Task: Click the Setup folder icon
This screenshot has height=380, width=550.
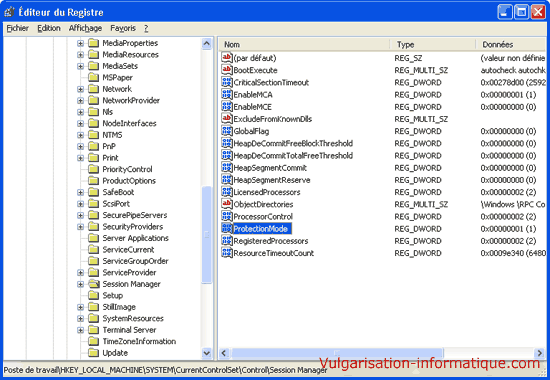Action: click(x=93, y=295)
